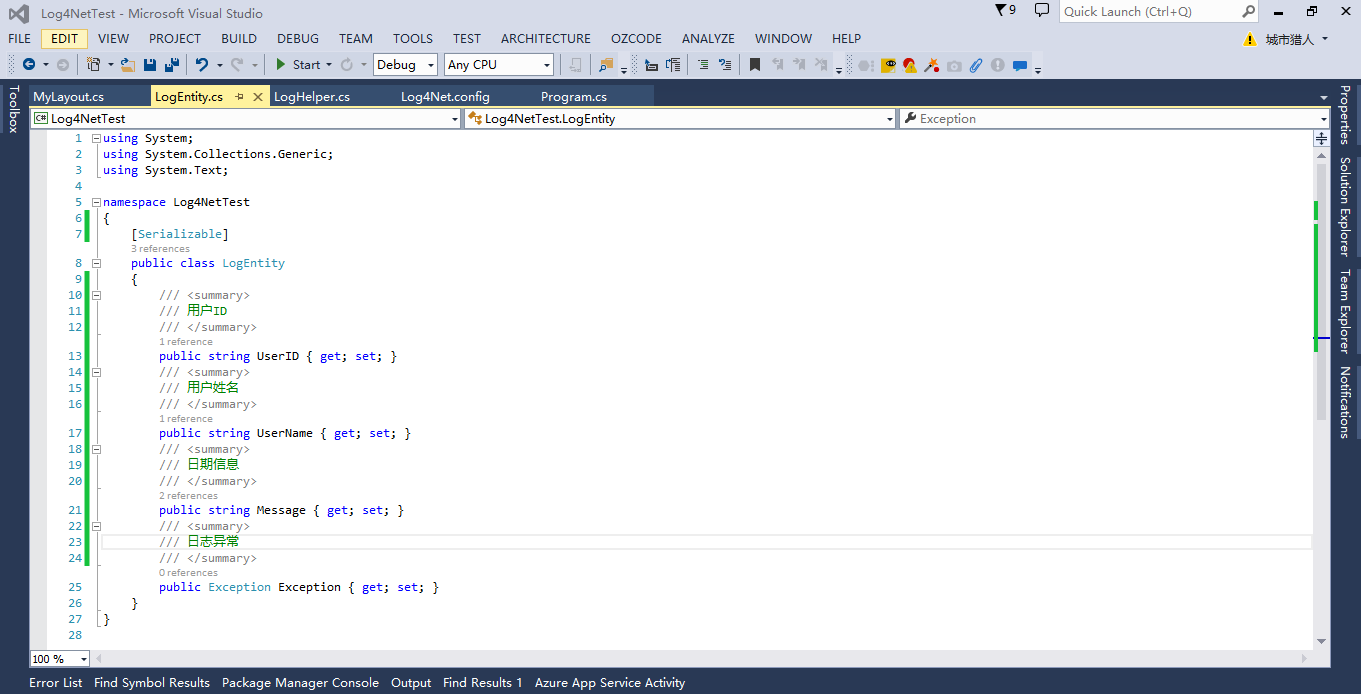Save the current file with the single-disk icon
The width and height of the screenshot is (1361, 694).
[150, 65]
